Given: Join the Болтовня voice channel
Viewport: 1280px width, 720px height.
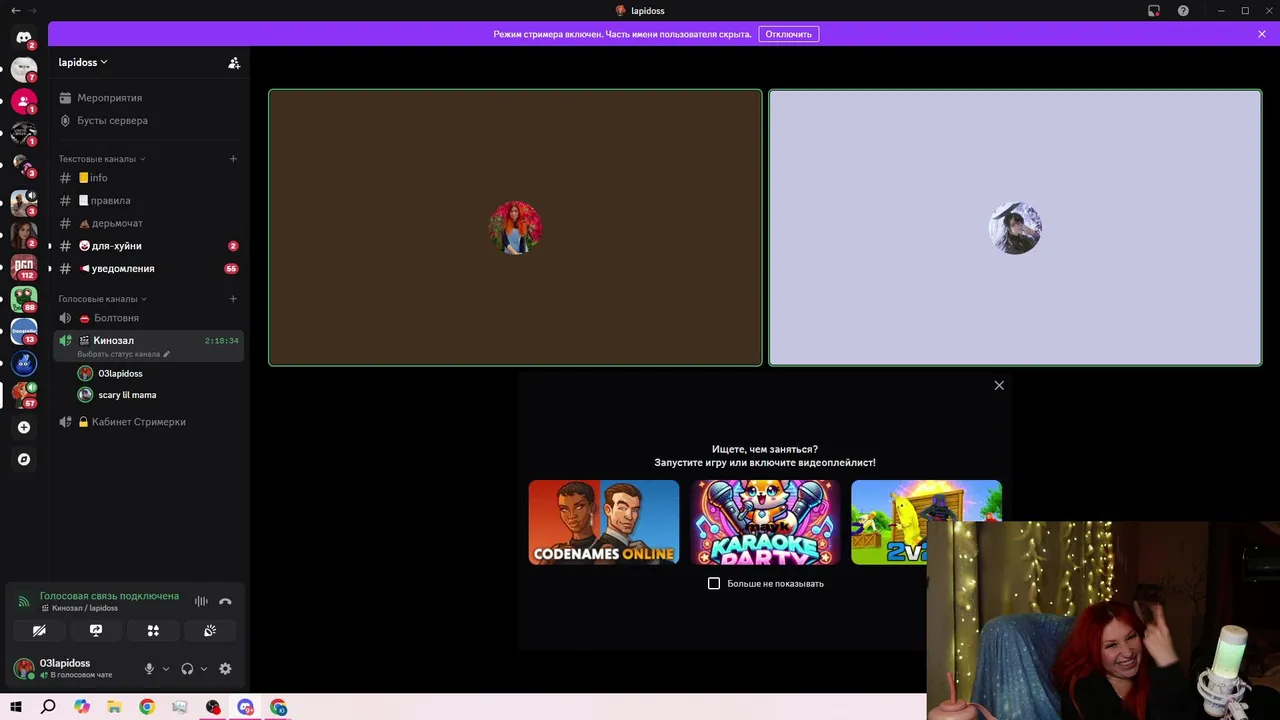Looking at the screenshot, I should click(x=148, y=318).
